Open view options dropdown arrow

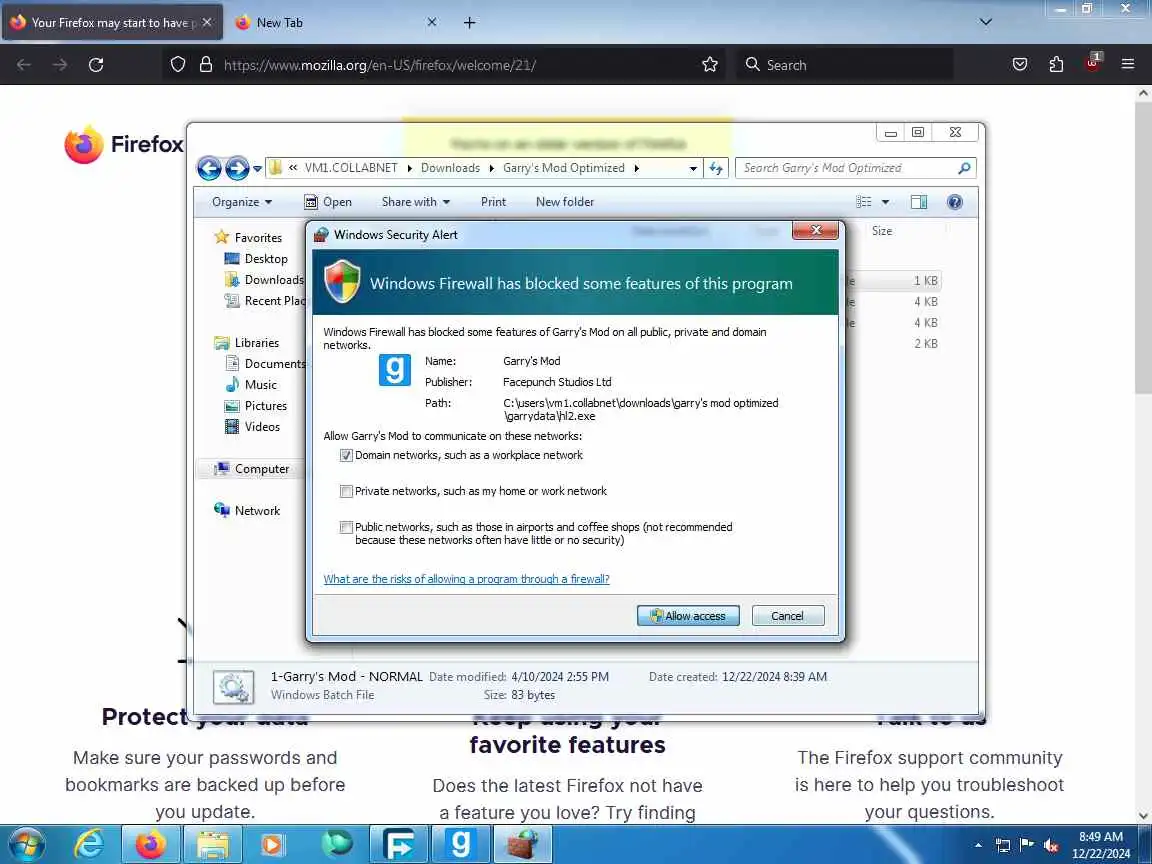click(x=885, y=202)
